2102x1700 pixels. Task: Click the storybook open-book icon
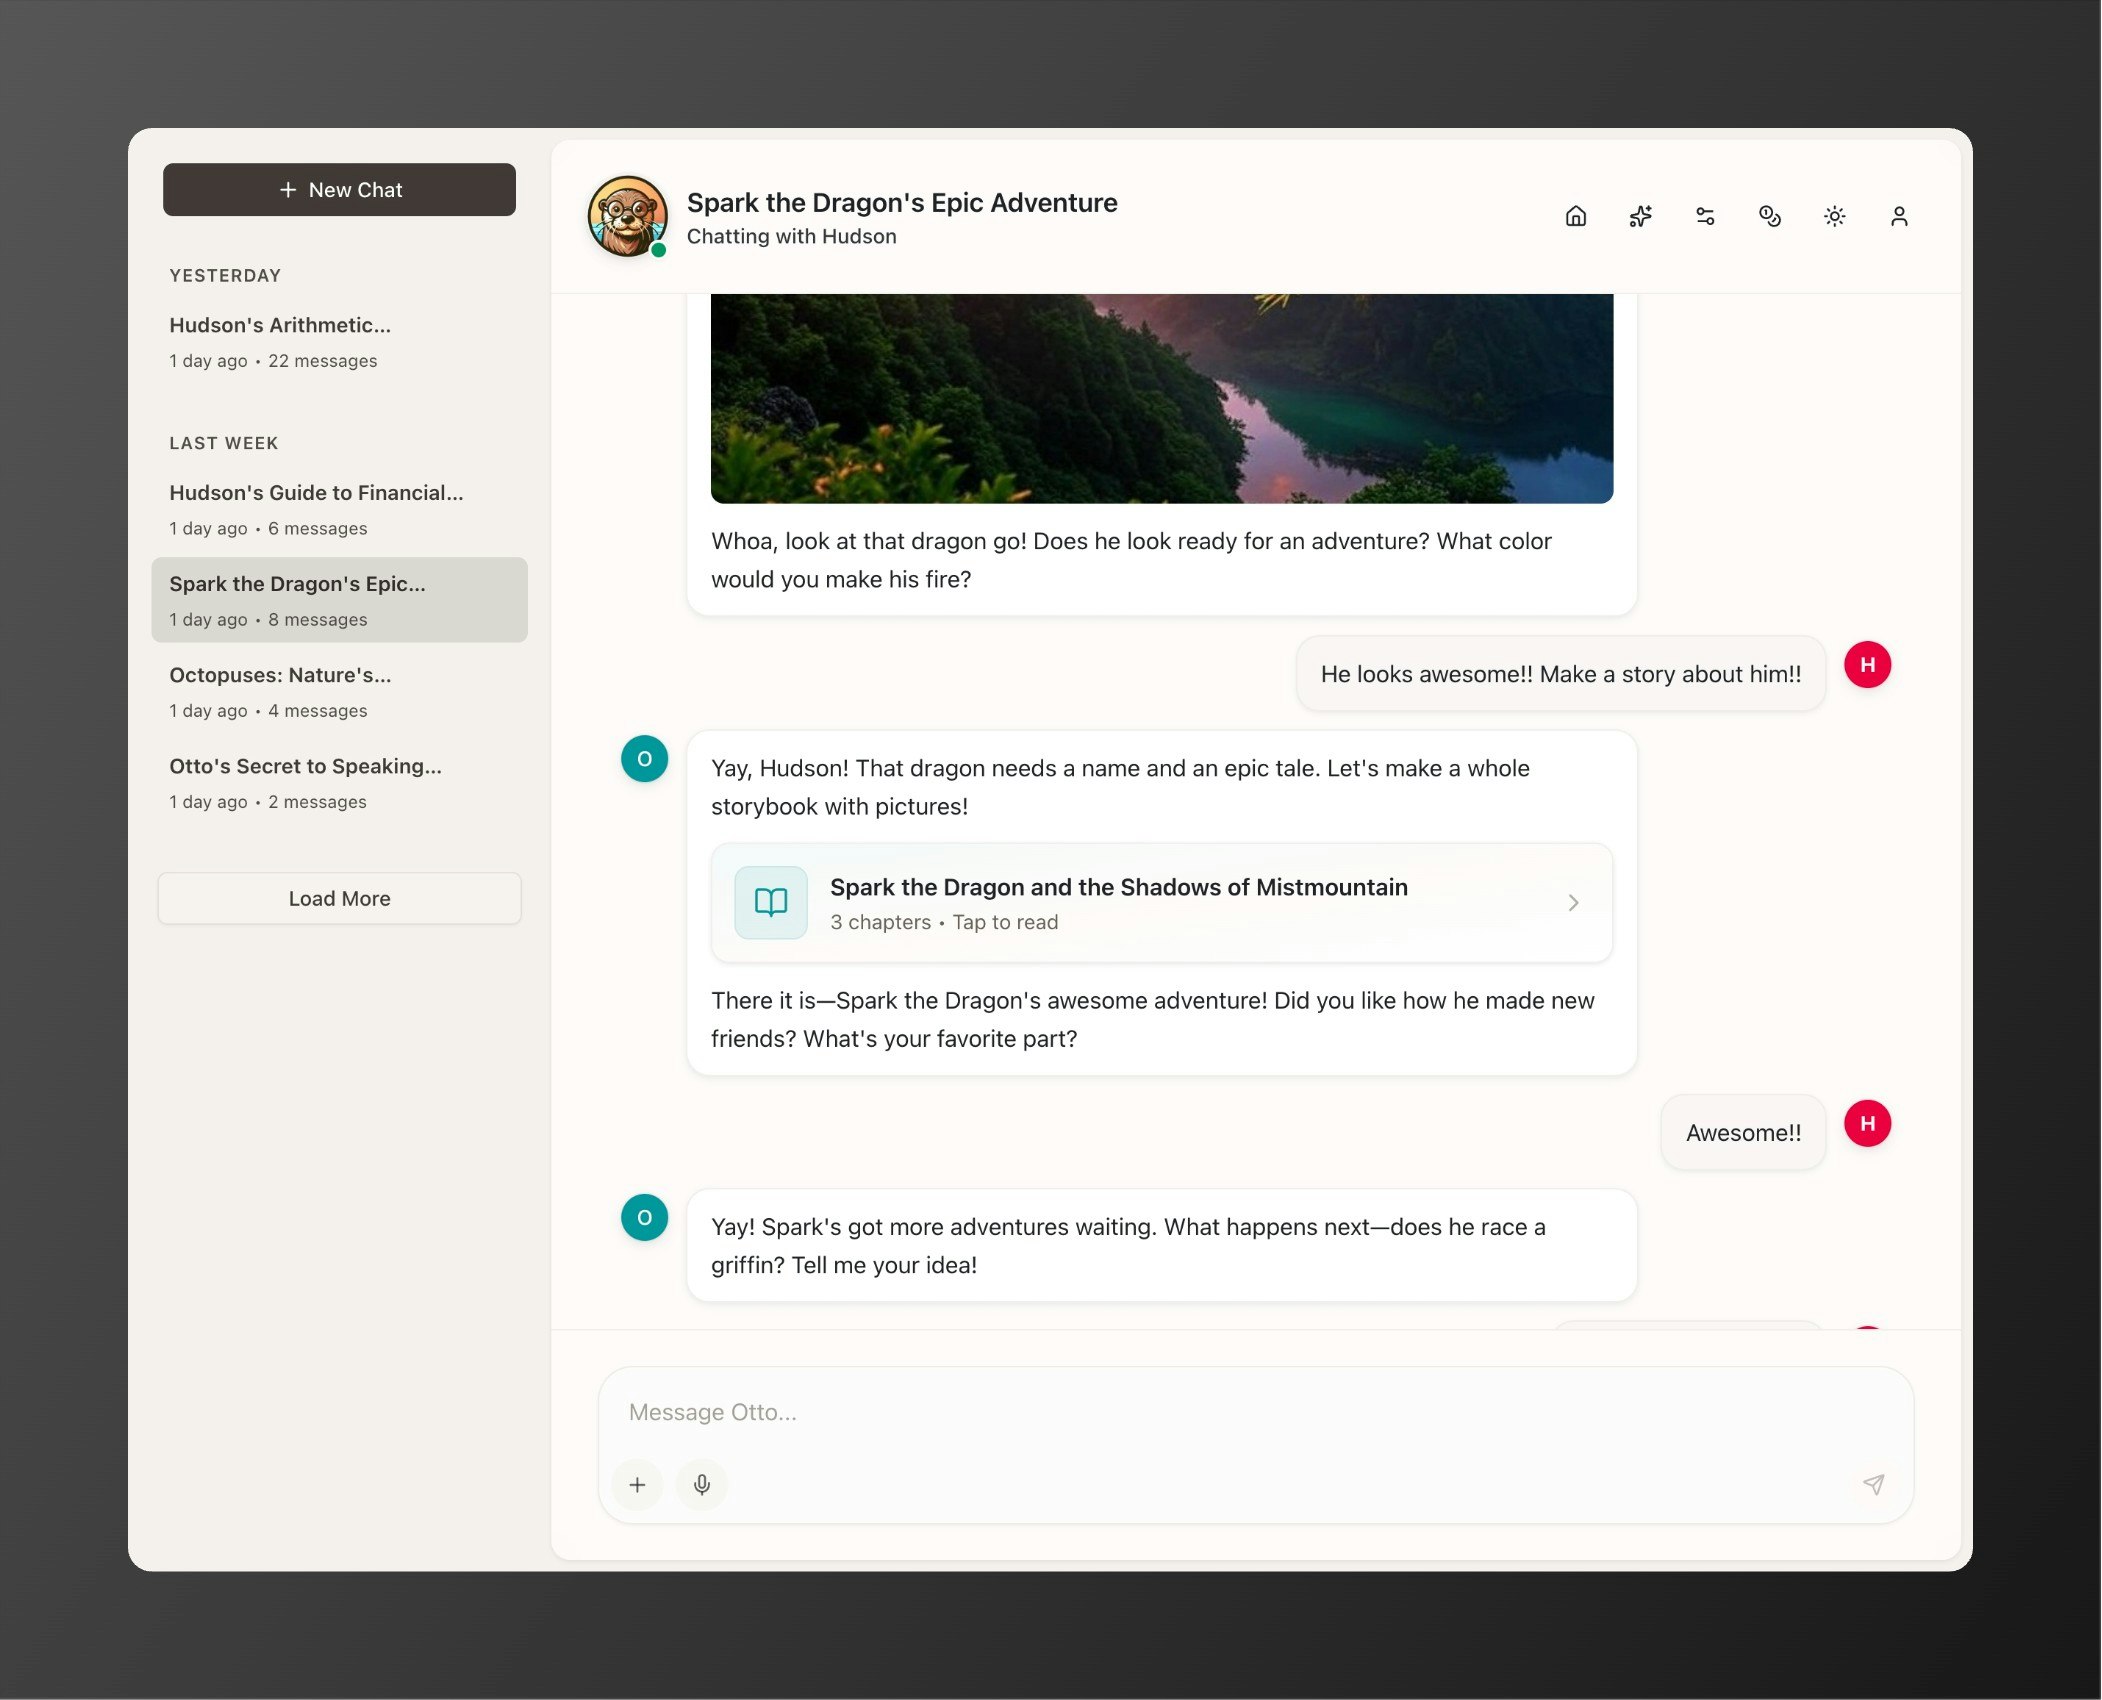(771, 903)
